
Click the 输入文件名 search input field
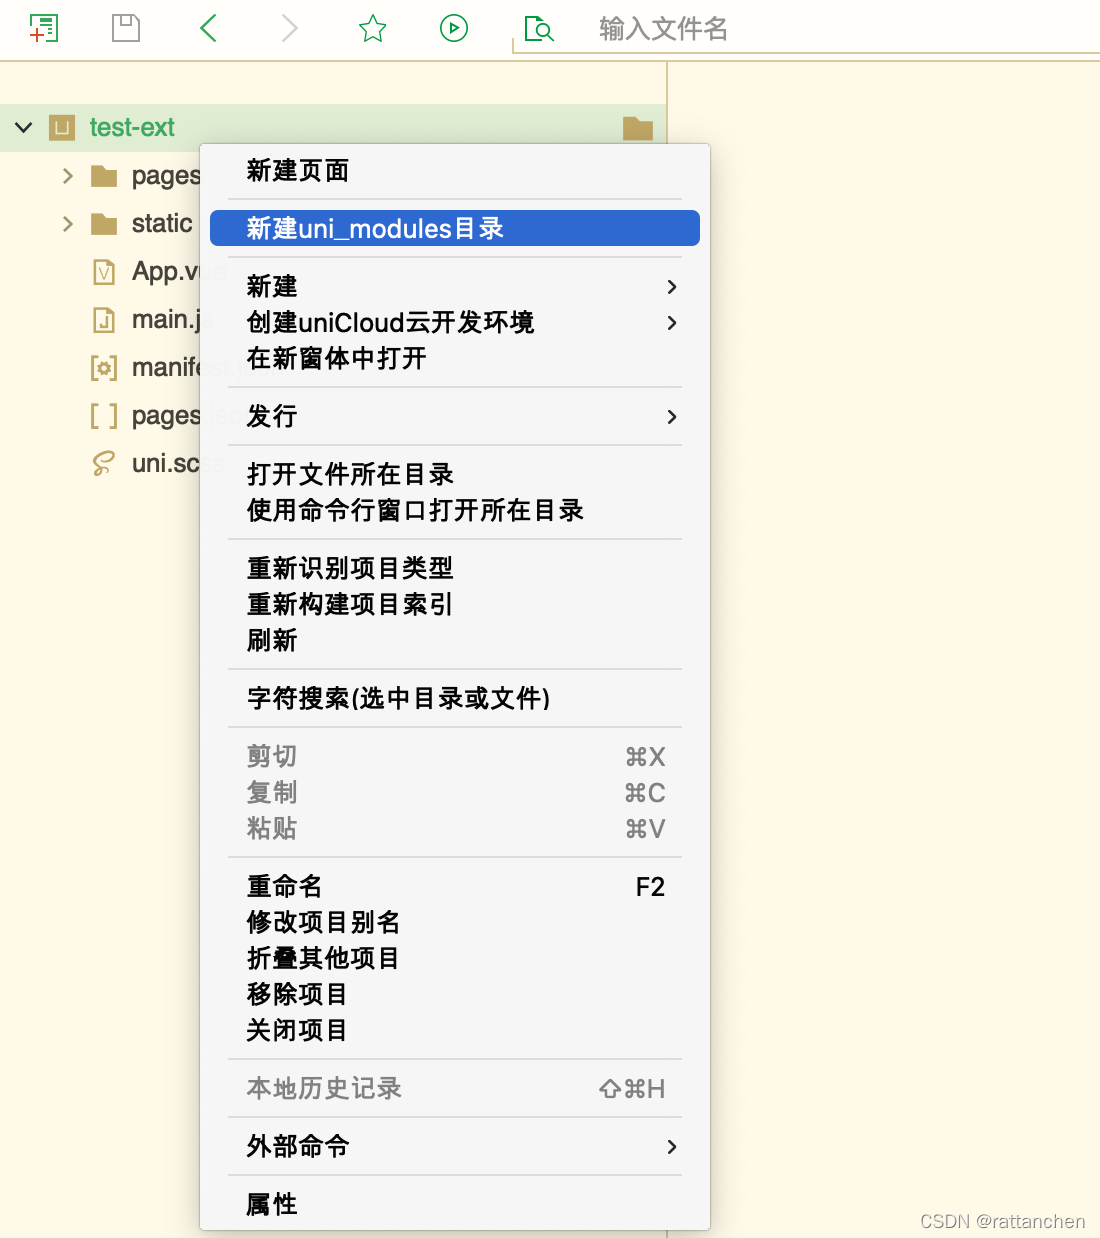(x=663, y=30)
